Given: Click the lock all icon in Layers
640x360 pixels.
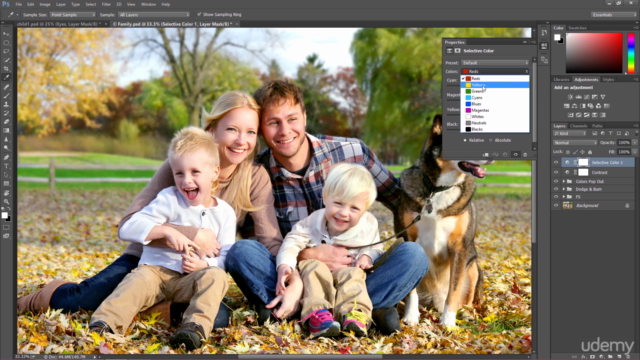Looking at the screenshot, I should [x=590, y=152].
